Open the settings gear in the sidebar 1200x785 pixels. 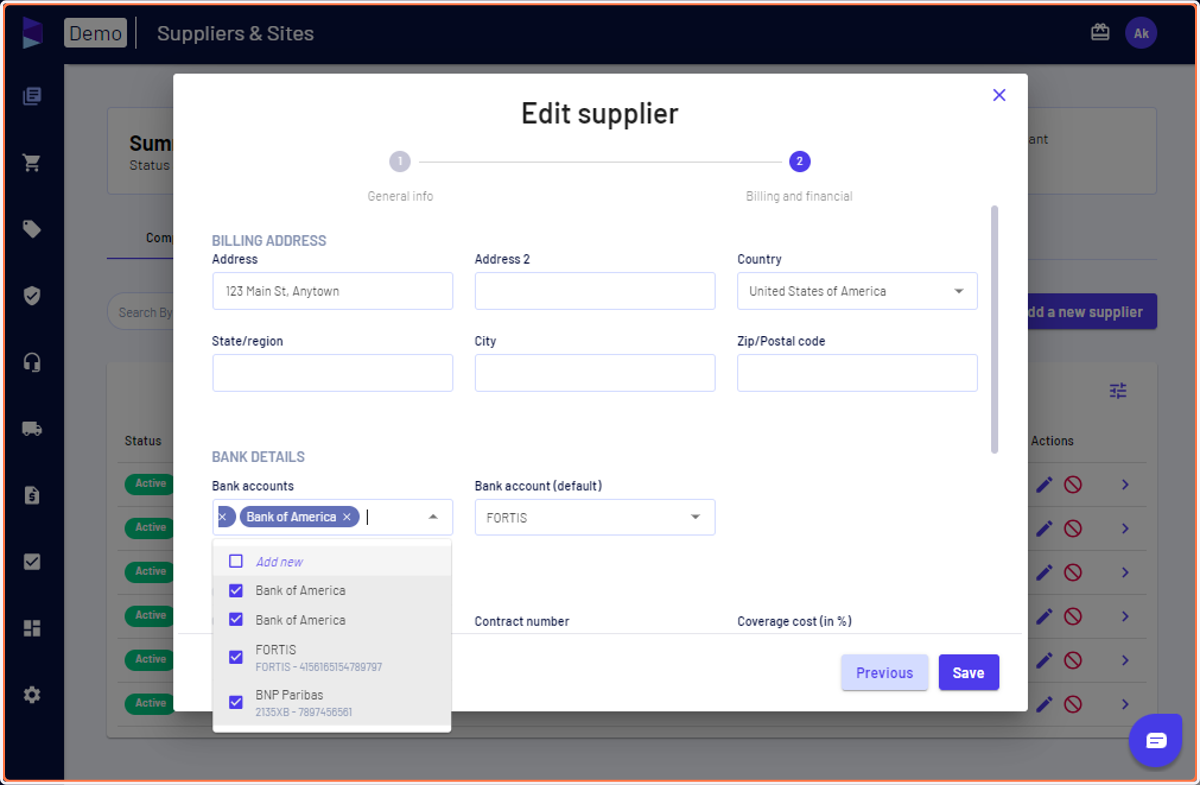tap(32, 695)
